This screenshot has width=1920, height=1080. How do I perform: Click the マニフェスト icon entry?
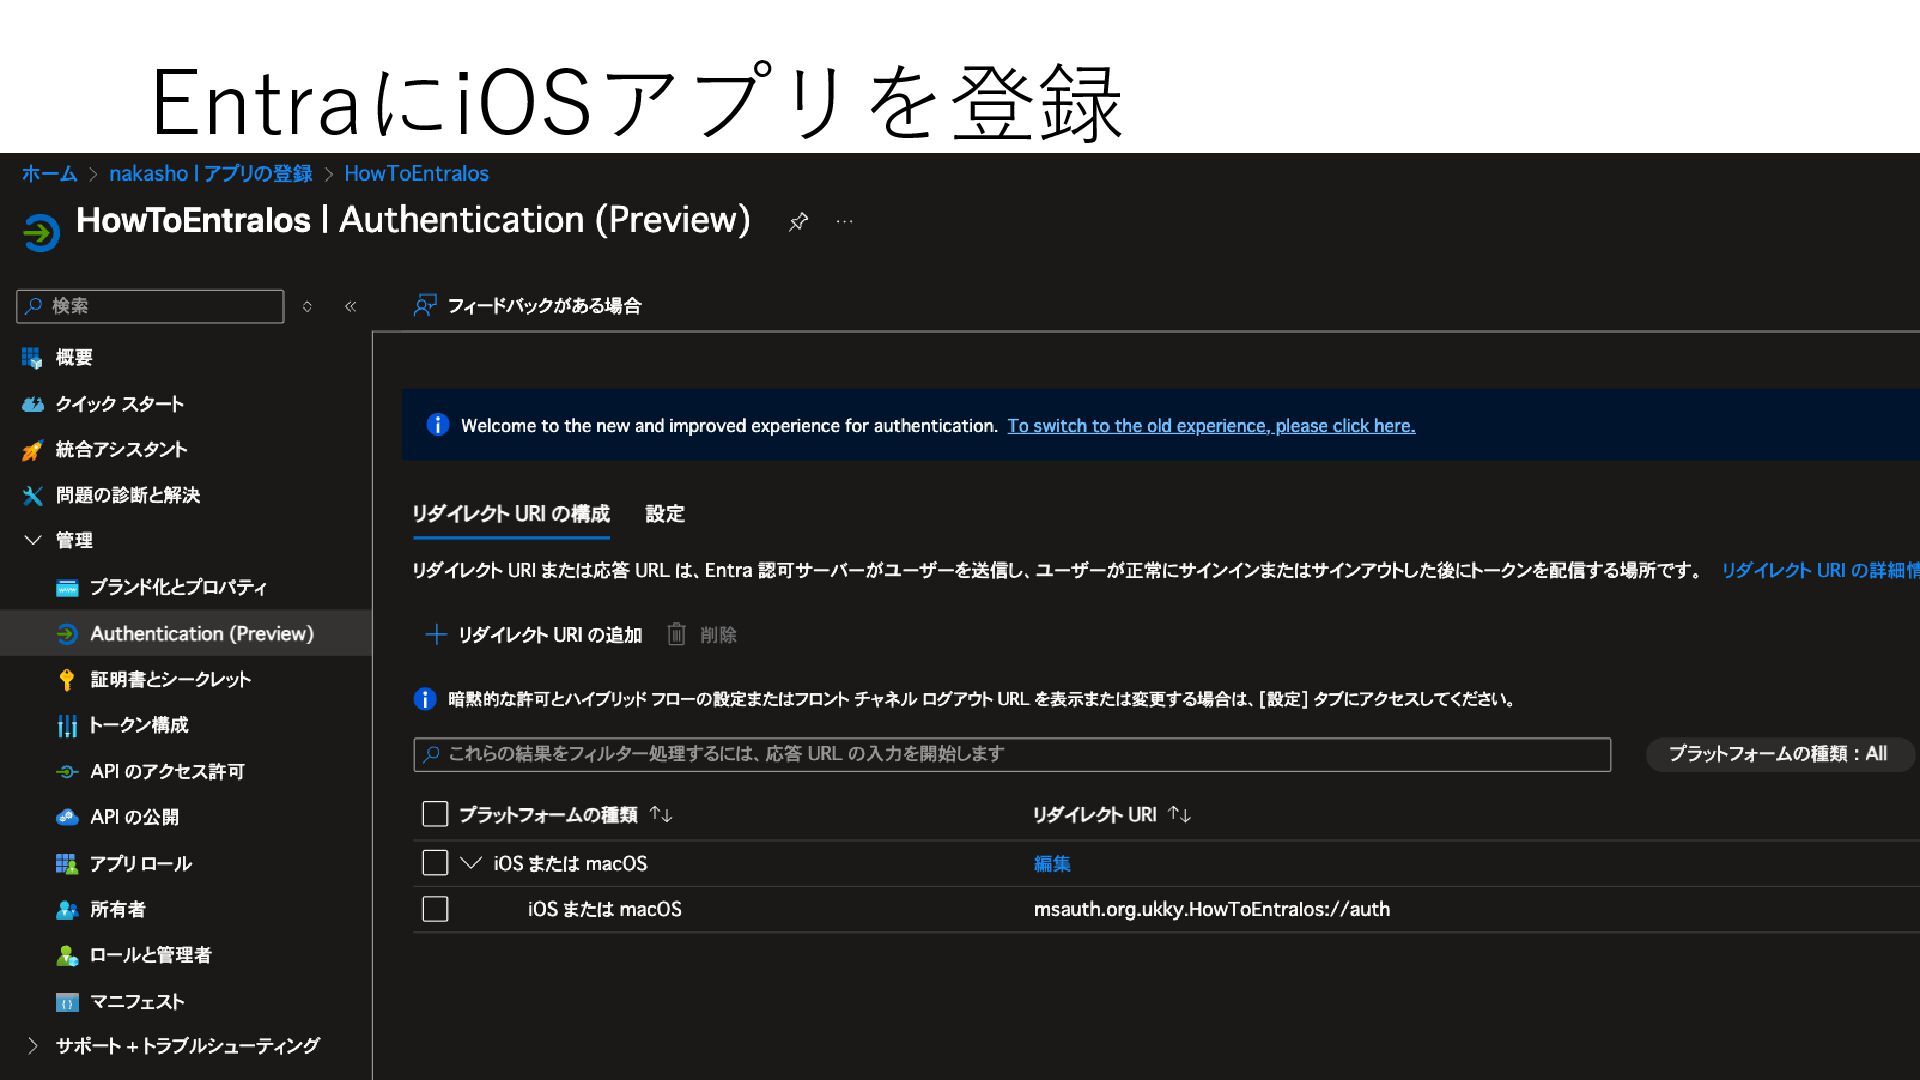(x=67, y=1002)
